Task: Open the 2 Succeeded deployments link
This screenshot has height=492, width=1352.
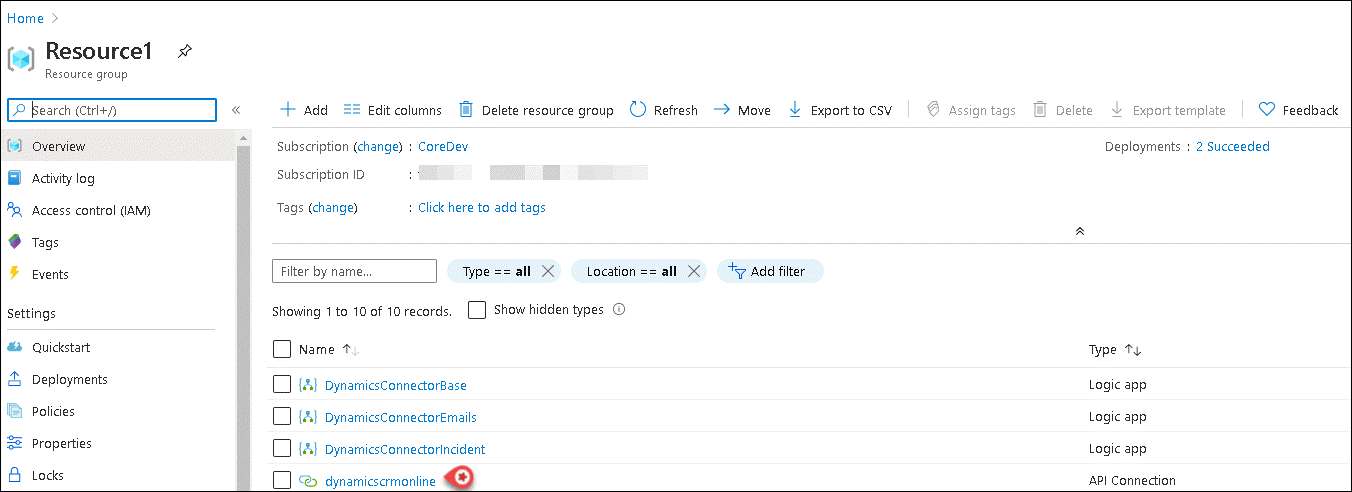Action: point(1232,146)
